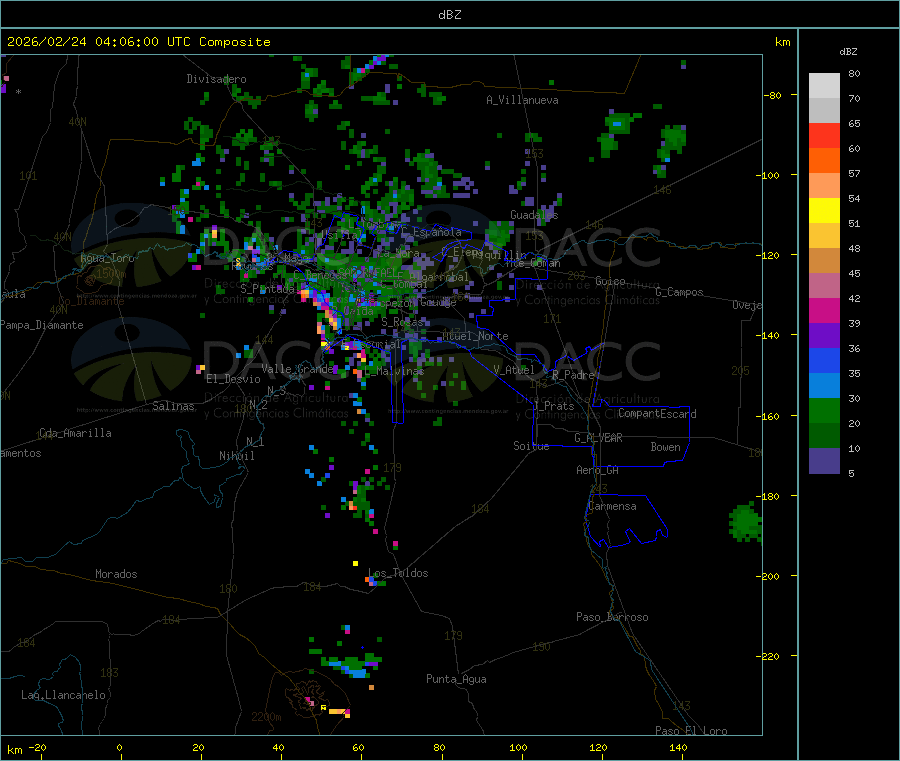Image resolution: width=900 pixels, height=761 pixels.
Task: Click the Carmensa location label
Action: tap(612, 506)
